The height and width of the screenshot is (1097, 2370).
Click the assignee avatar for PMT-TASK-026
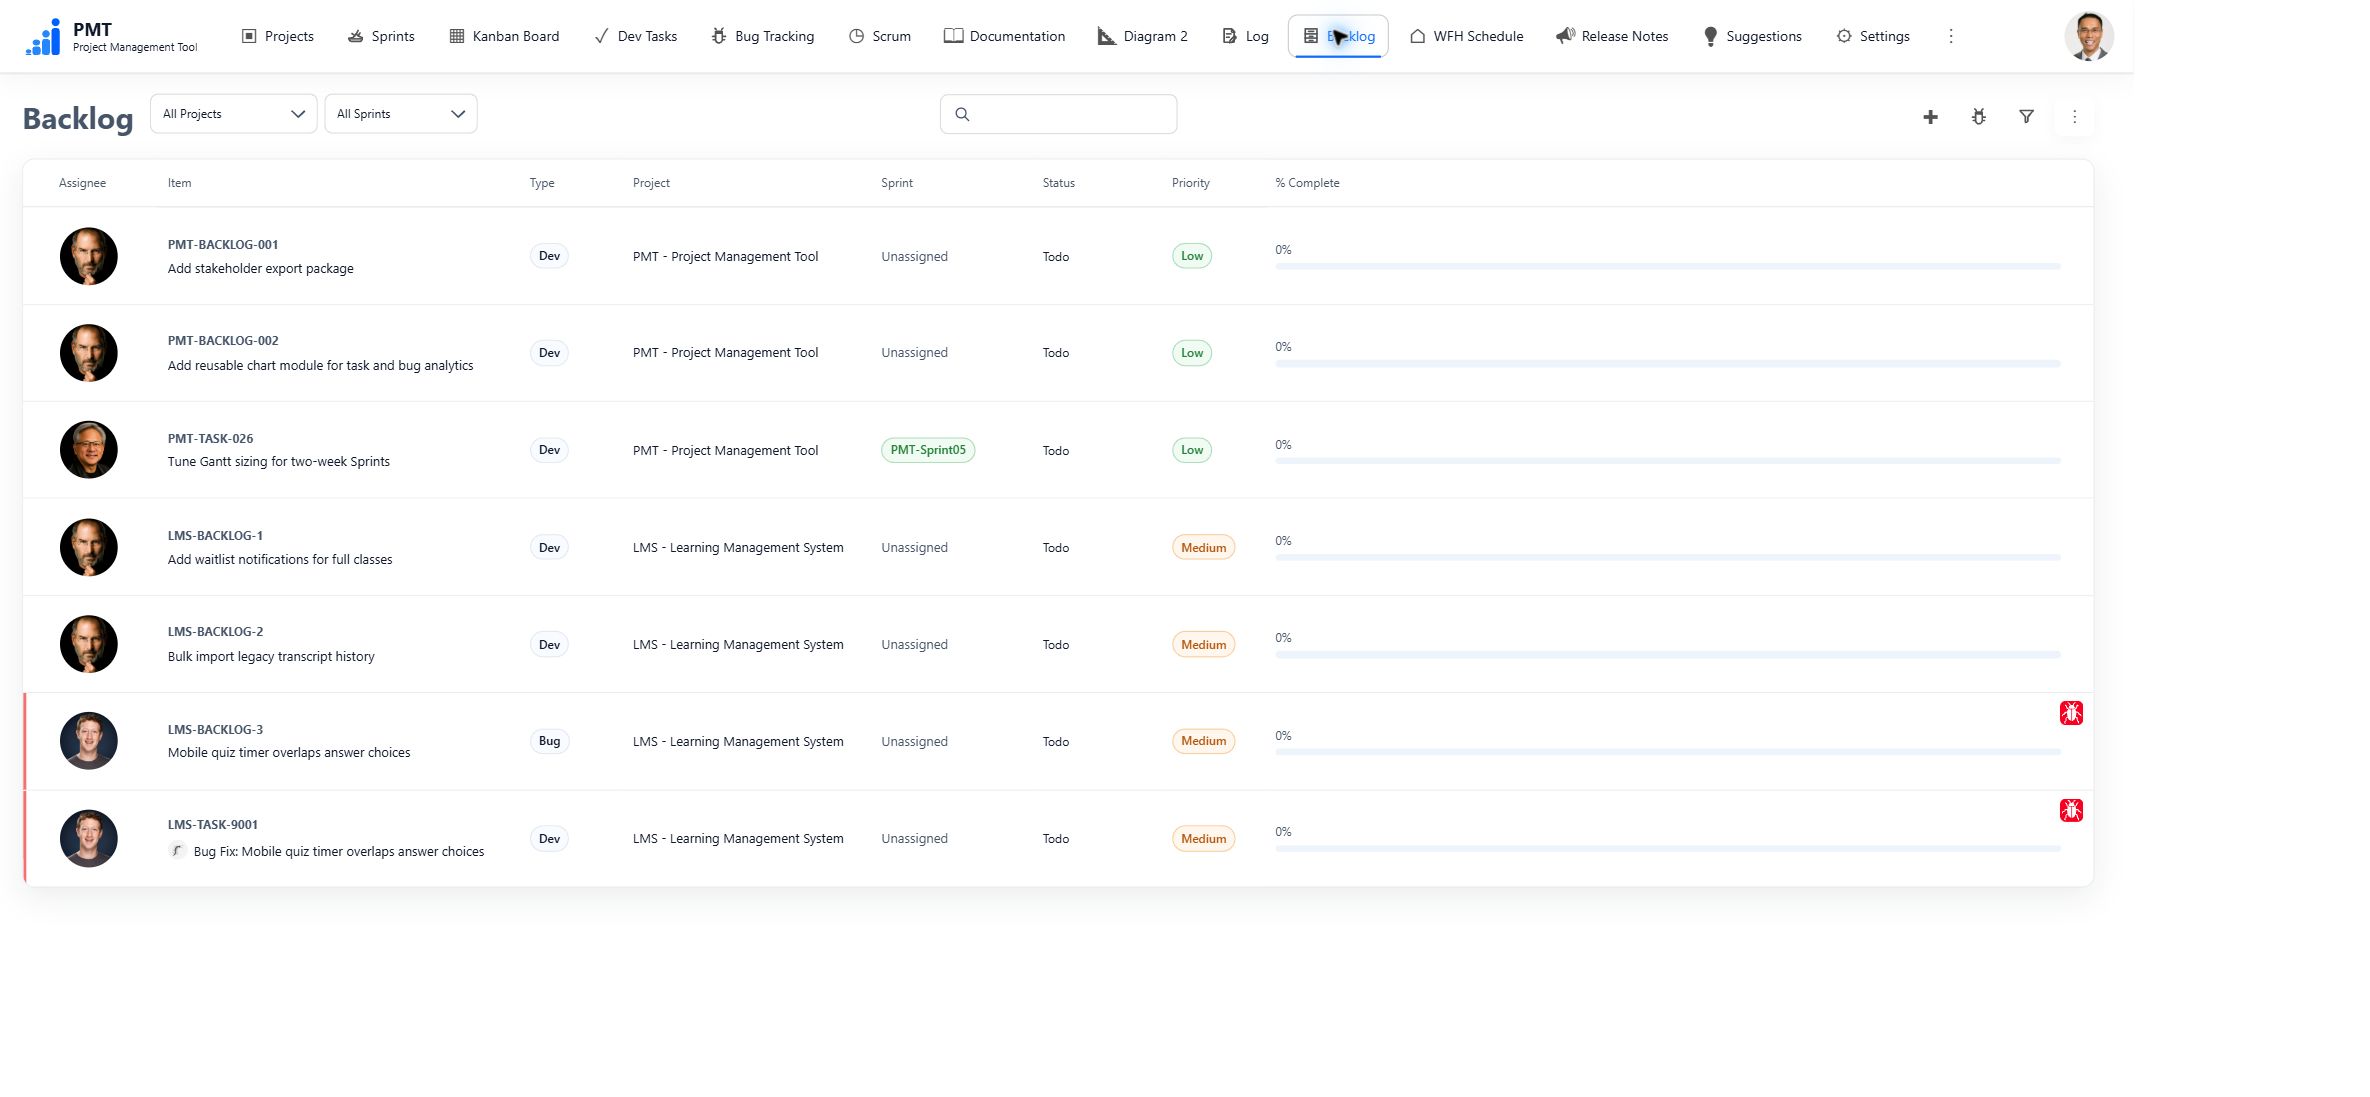89,450
